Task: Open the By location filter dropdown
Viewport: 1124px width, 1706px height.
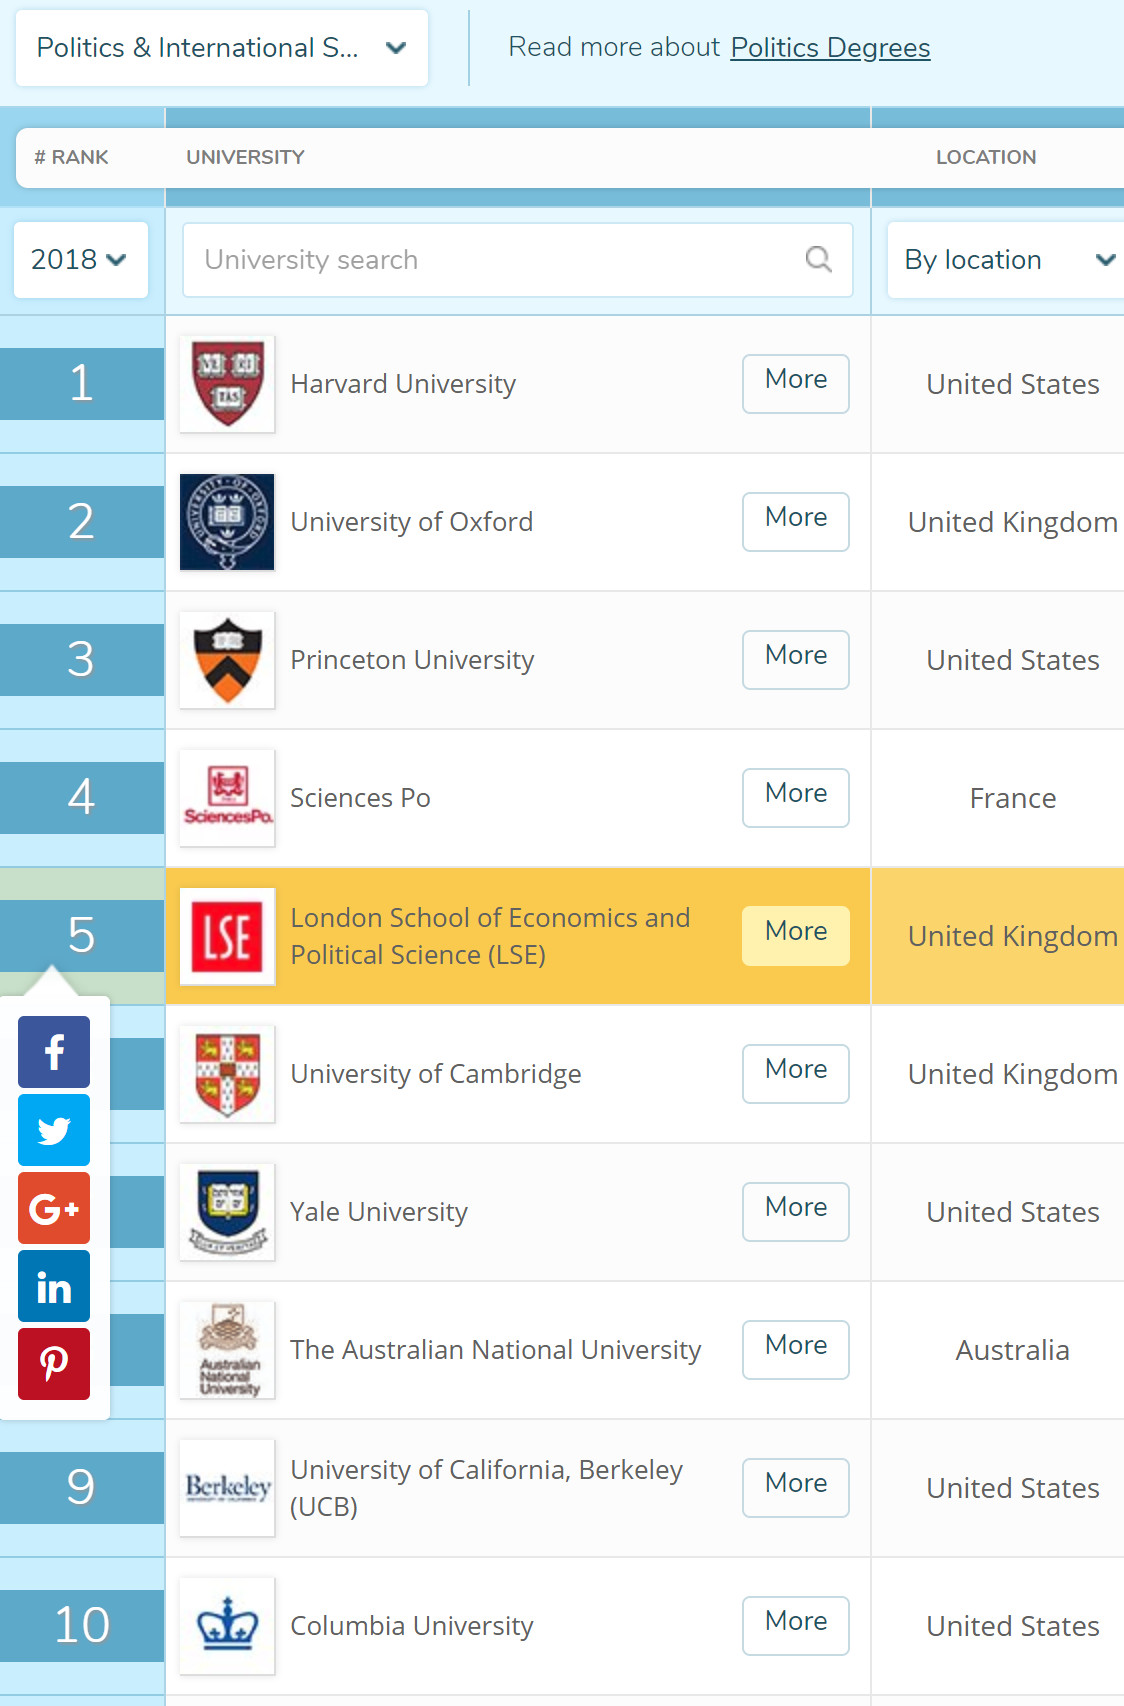Action: pyautogui.click(x=1007, y=260)
